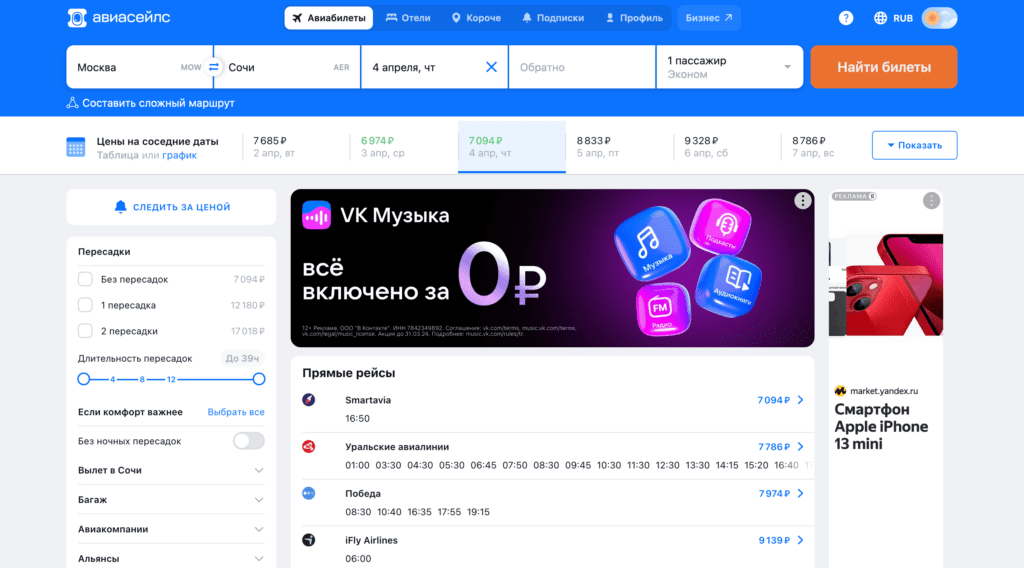Expand the Багаж filter section
The image size is (1024, 568).
pos(171,499)
